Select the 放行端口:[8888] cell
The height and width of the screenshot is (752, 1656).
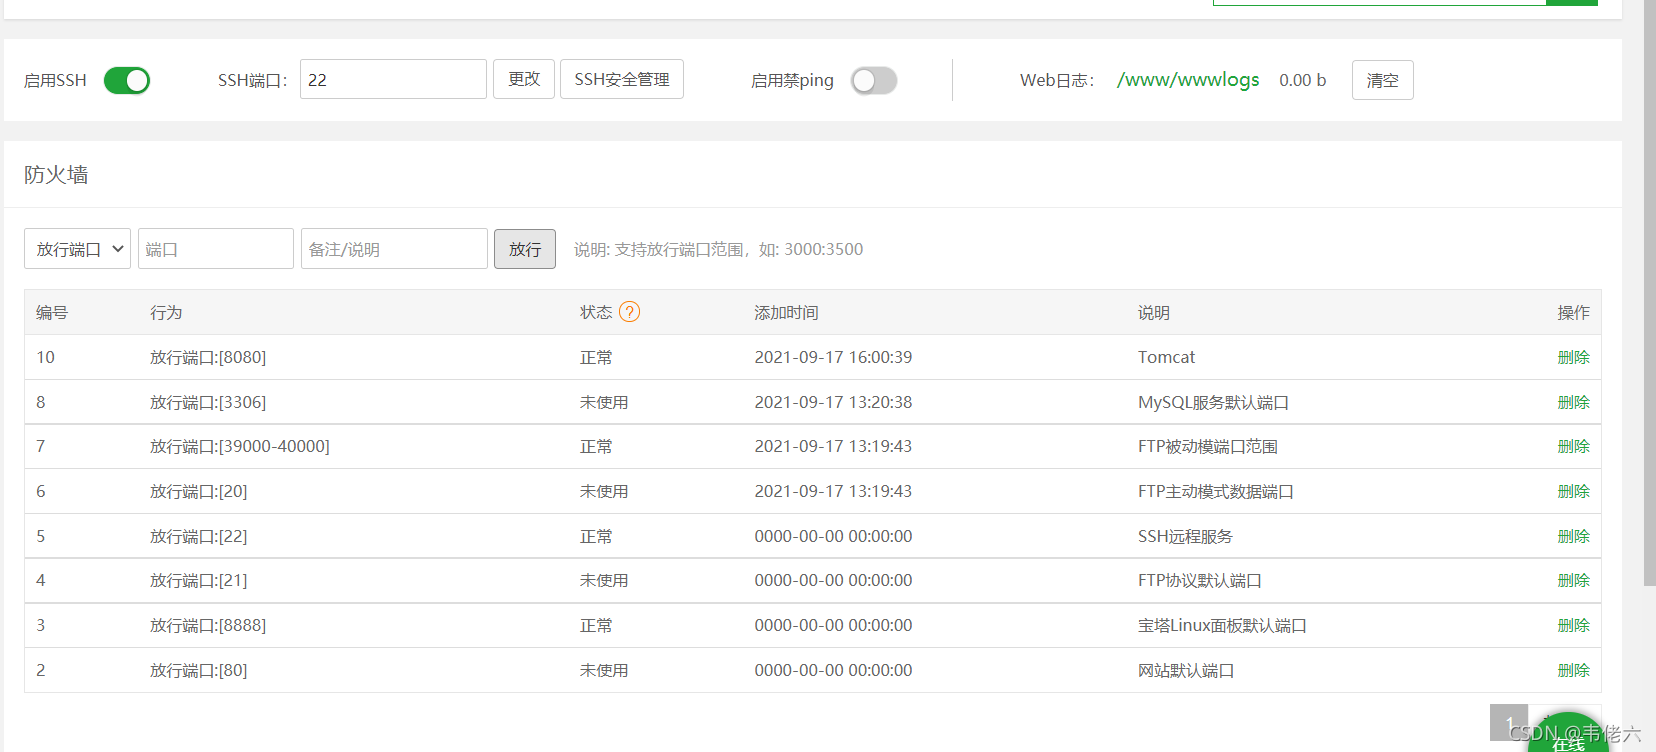[x=208, y=625]
